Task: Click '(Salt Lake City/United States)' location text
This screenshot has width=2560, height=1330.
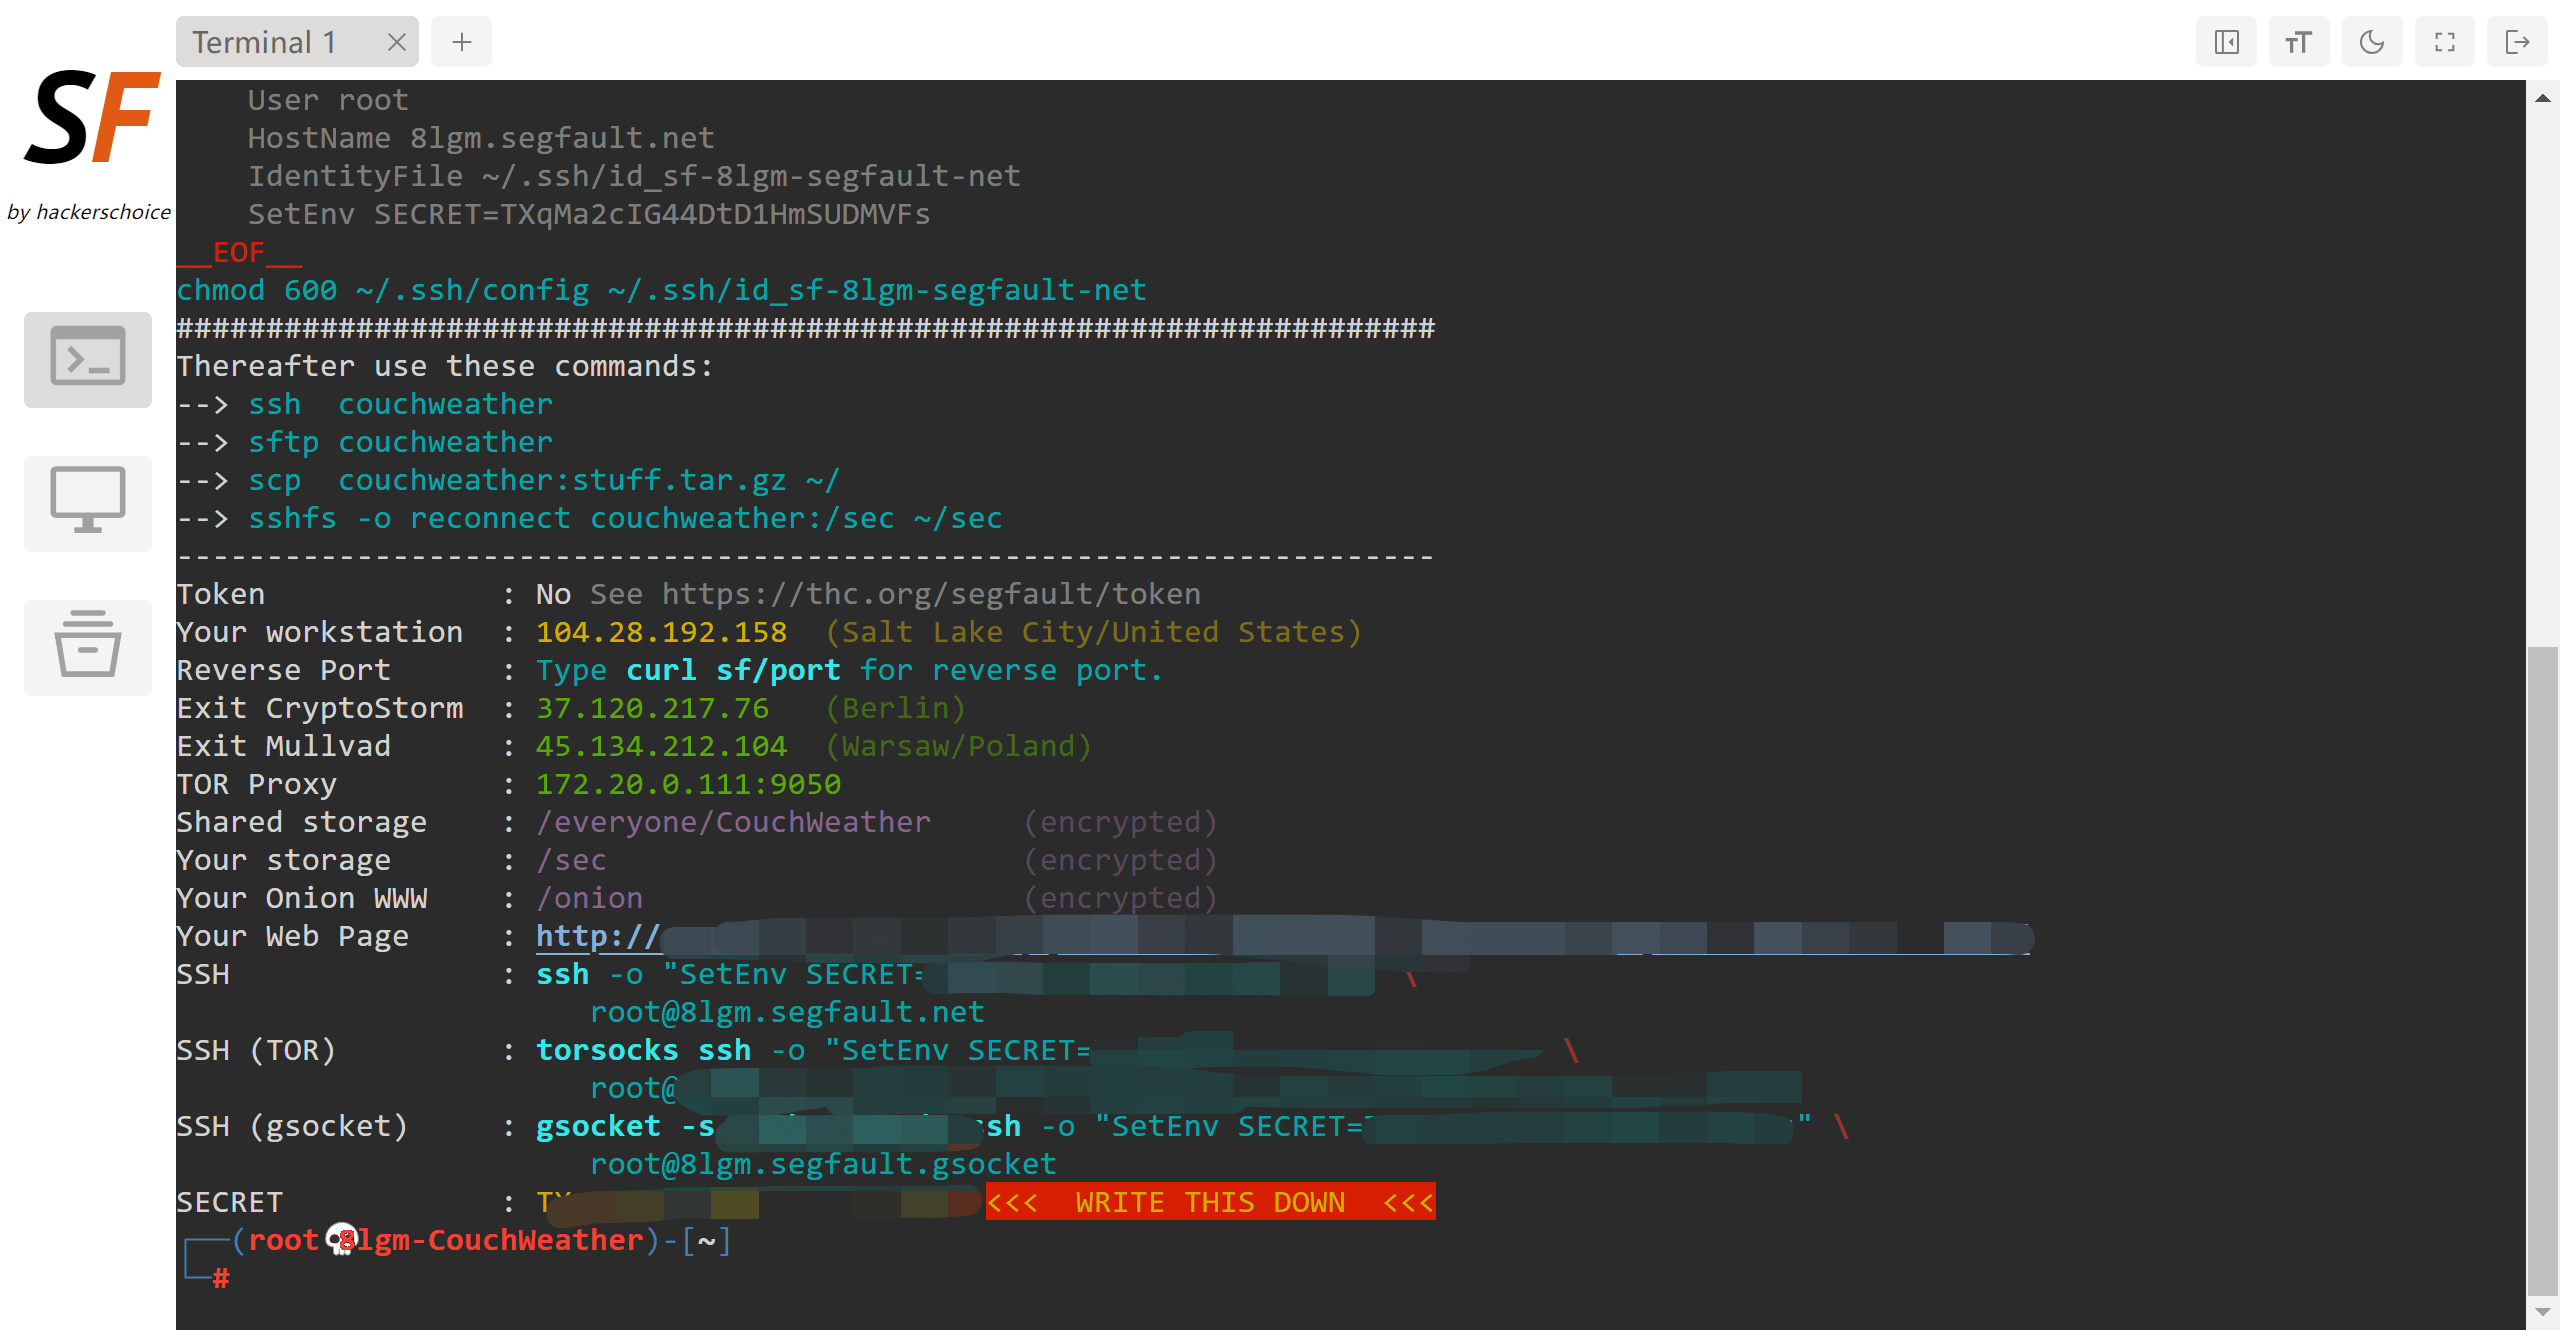Action: tap(1093, 632)
